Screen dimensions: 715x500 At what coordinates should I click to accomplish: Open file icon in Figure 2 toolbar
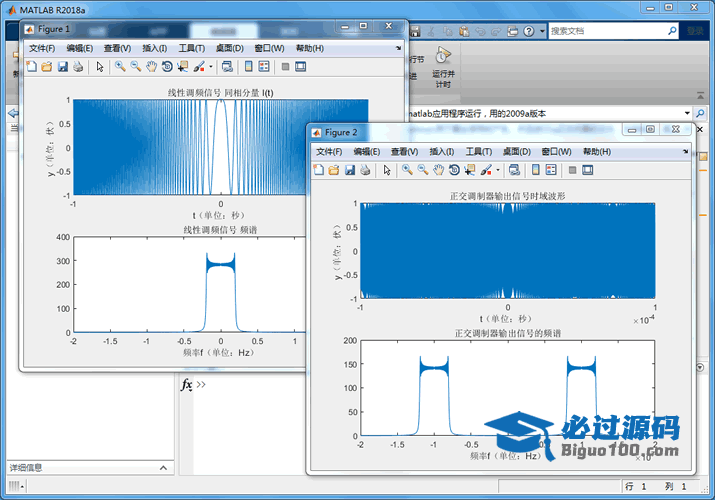[x=334, y=170]
